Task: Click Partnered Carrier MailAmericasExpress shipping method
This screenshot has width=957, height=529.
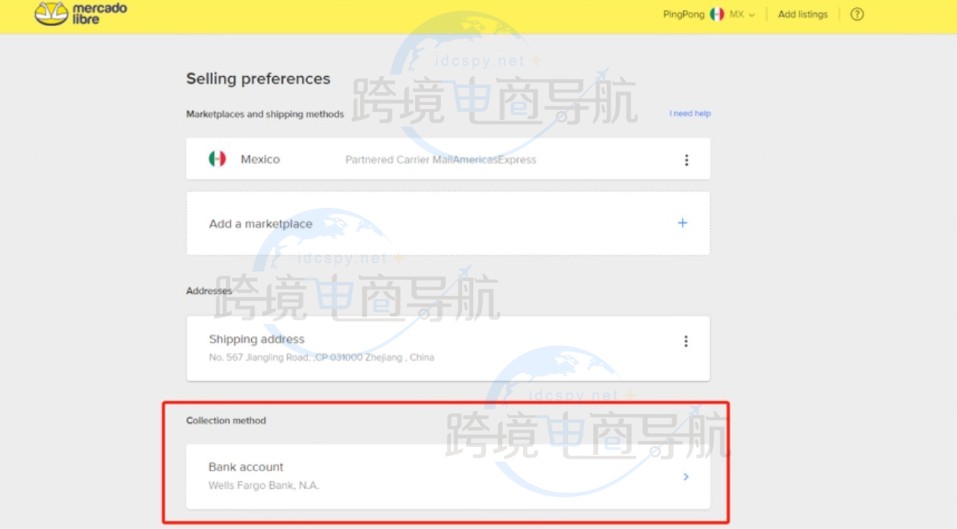Action: (440, 160)
